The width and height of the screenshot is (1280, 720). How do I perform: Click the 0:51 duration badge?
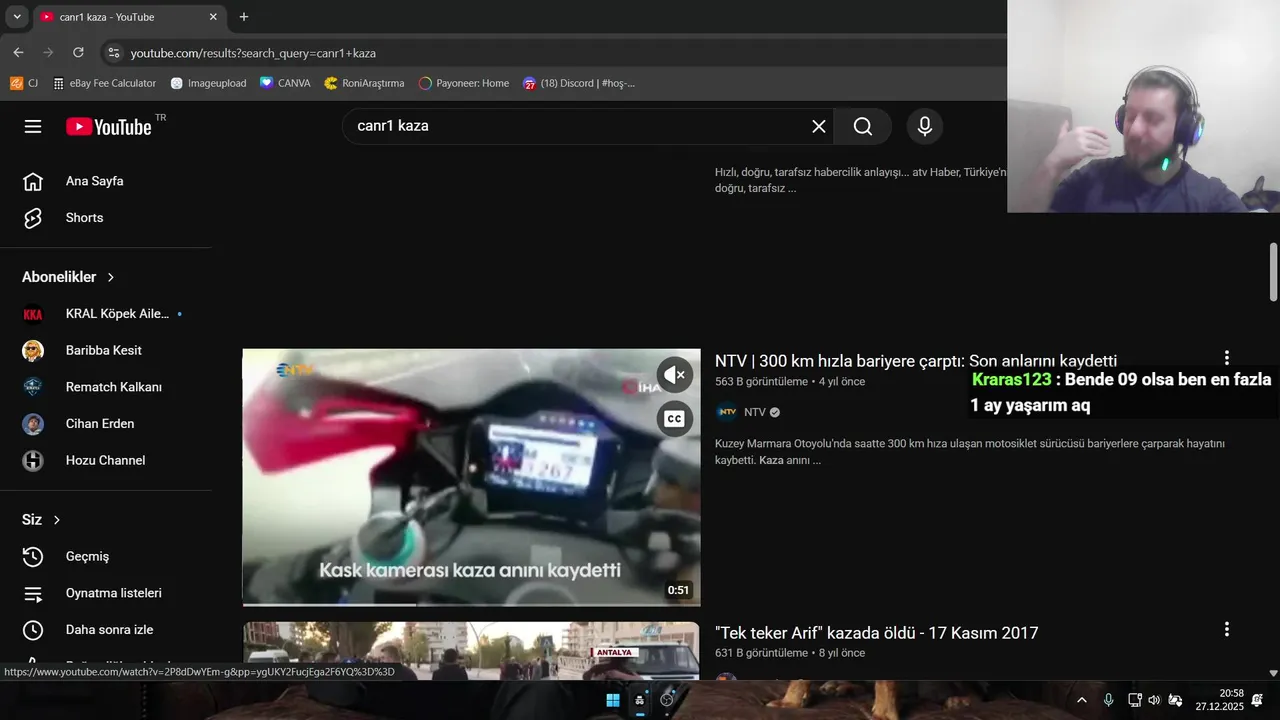(678, 590)
